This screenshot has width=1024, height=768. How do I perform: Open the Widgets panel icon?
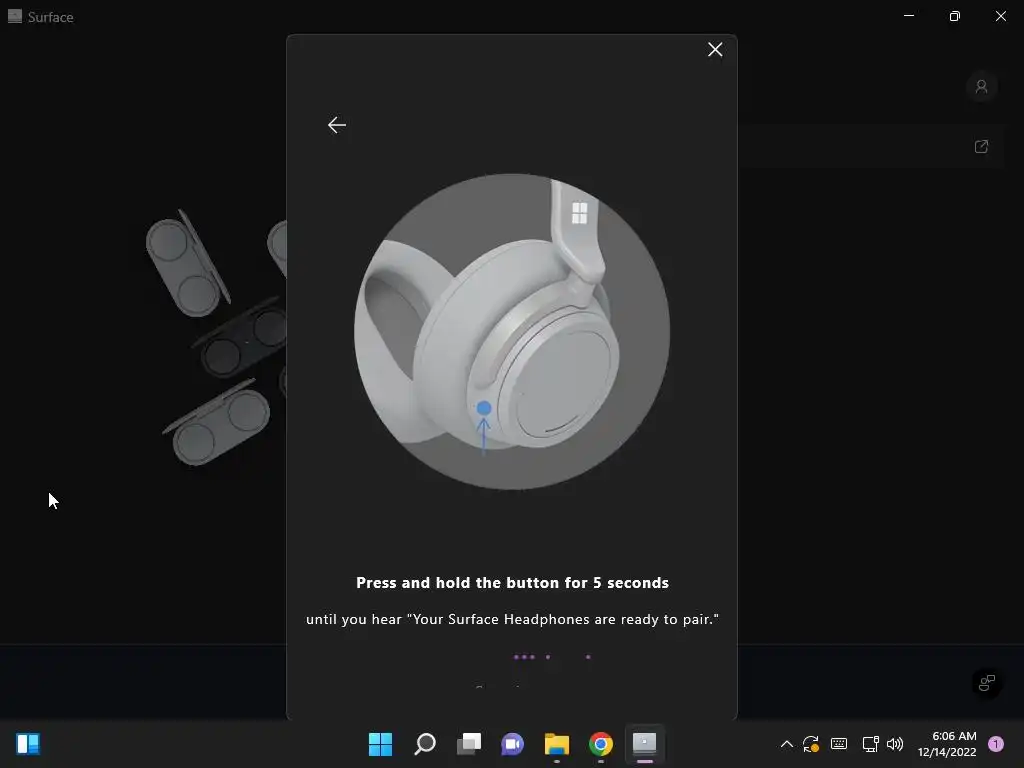[x=28, y=744]
